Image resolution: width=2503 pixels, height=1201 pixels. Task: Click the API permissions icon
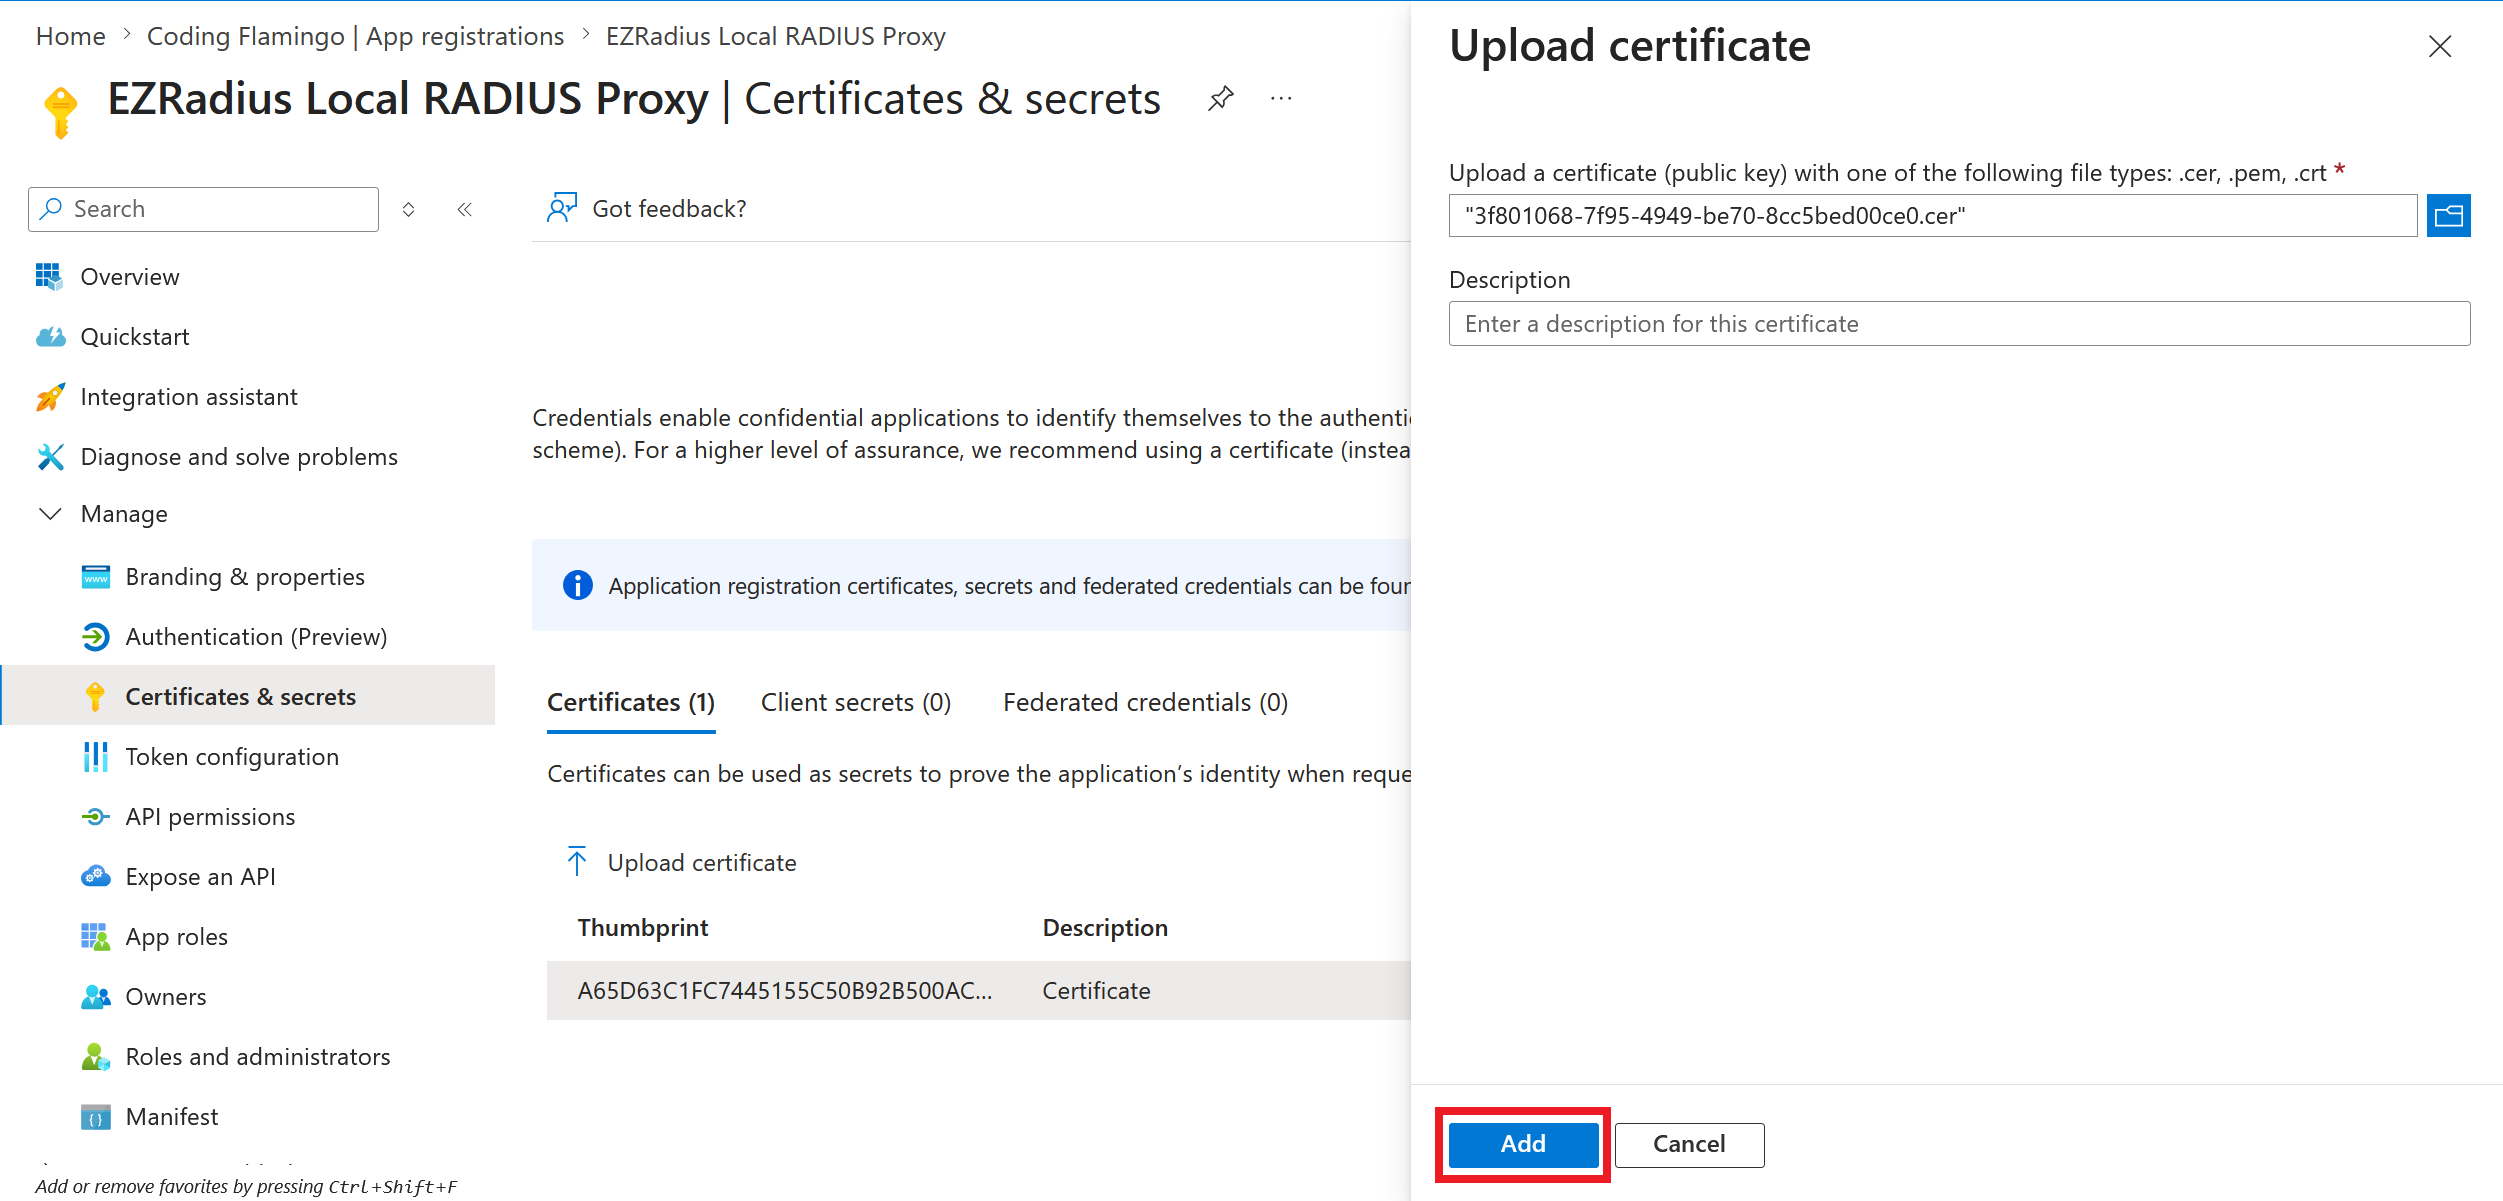tap(95, 817)
